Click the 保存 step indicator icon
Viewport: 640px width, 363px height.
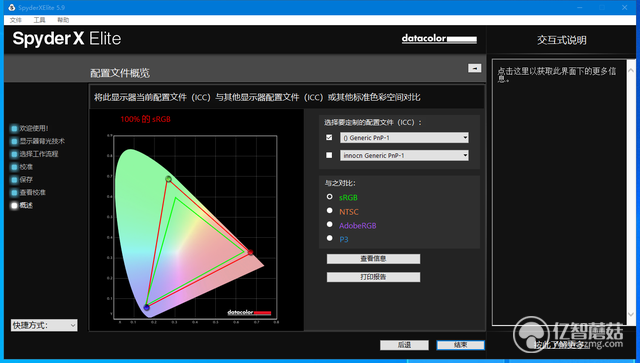point(14,180)
